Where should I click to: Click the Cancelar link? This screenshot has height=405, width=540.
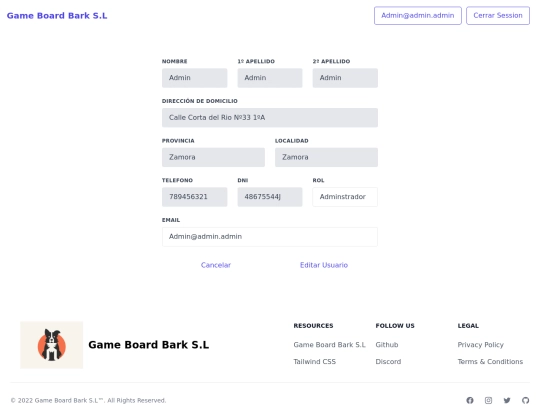coord(216,265)
